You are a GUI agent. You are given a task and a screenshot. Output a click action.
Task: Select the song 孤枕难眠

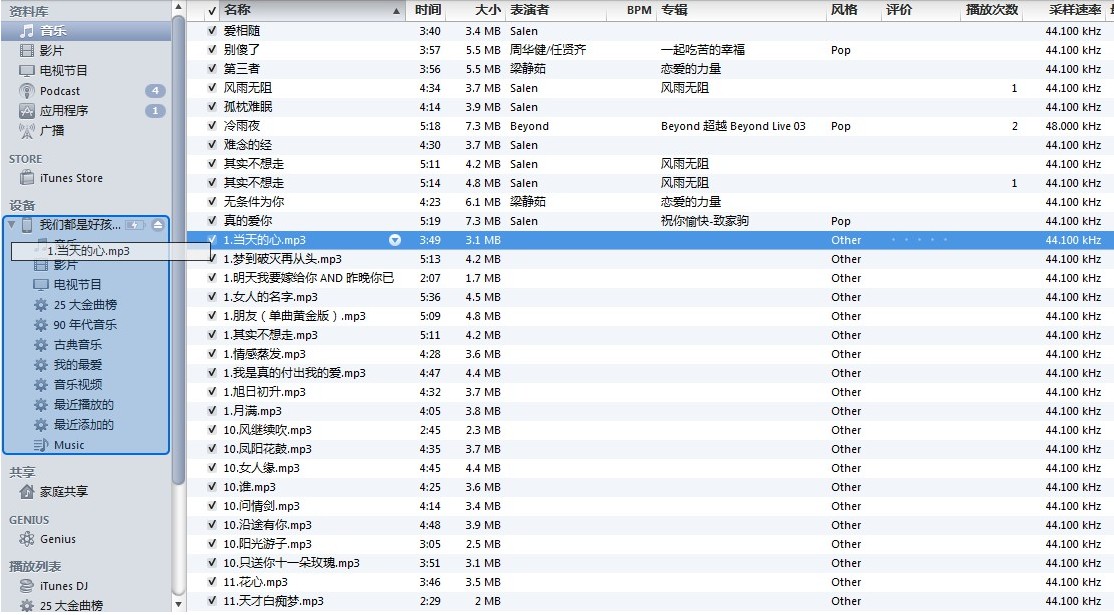(248, 107)
